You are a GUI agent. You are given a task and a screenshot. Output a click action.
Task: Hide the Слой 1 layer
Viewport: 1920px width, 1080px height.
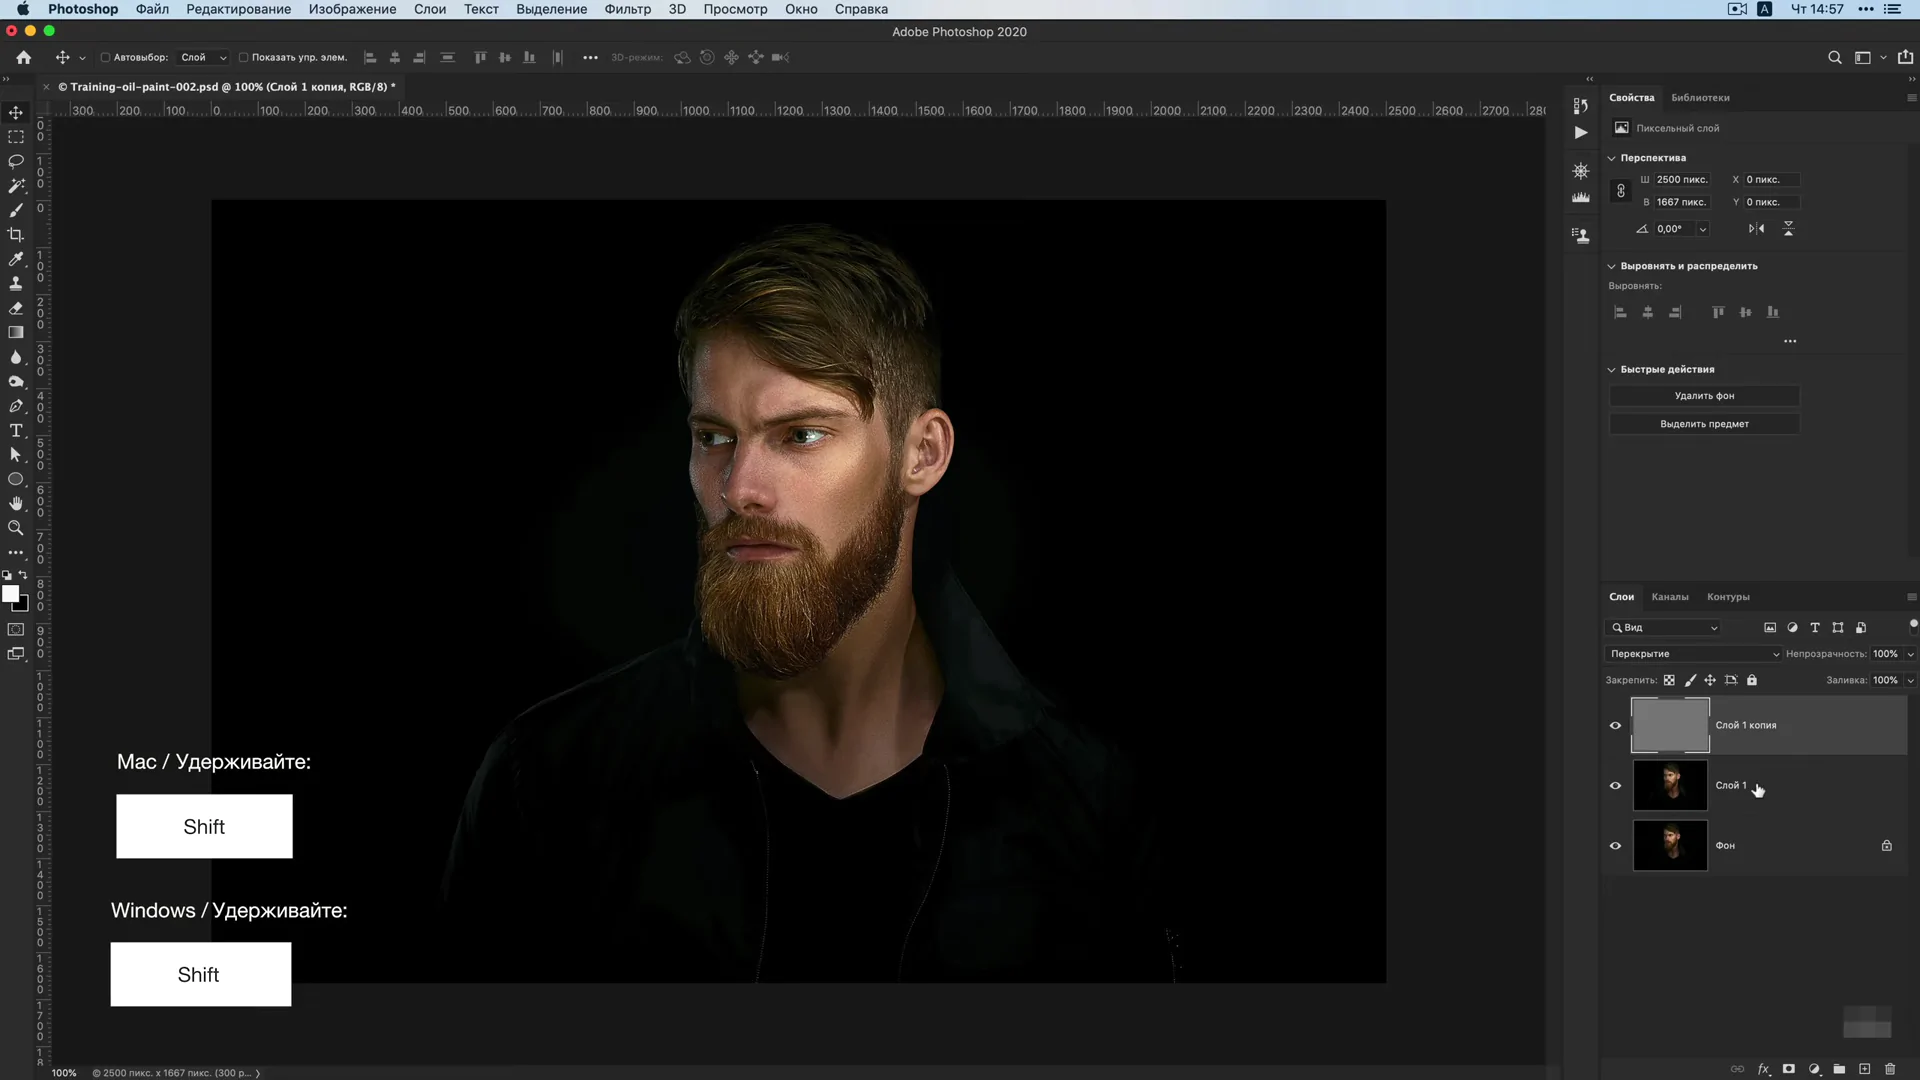[x=1615, y=786]
